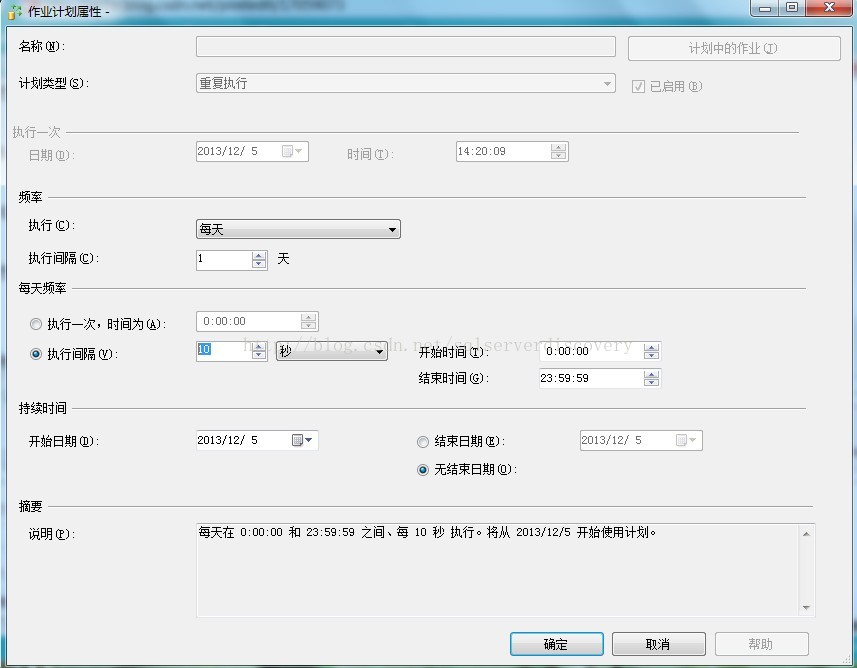Click summary box scroll down arrow
The width and height of the screenshot is (857, 668).
point(806,608)
